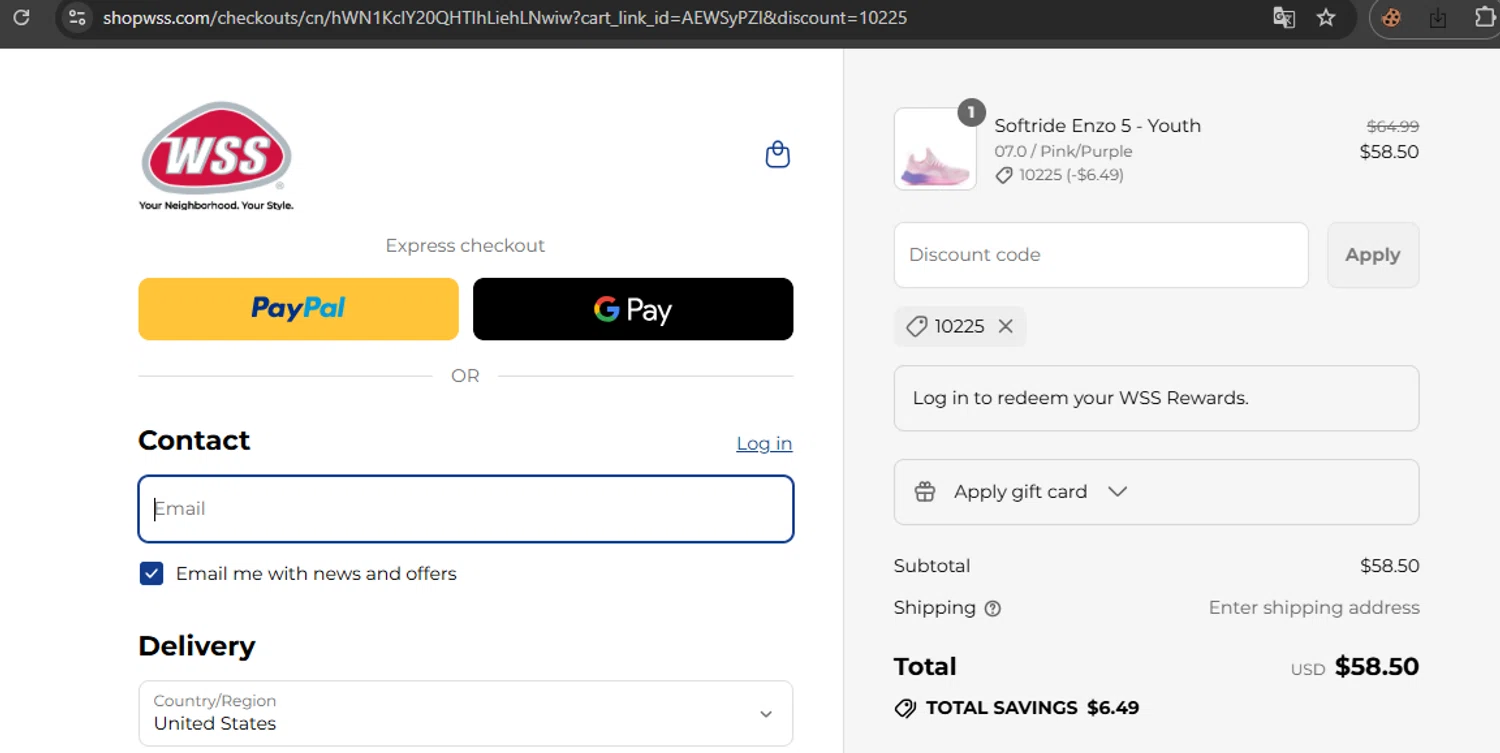This screenshot has width=1500, height=753.
Task: Reload the page with the refresh icon
Action: 21,17
